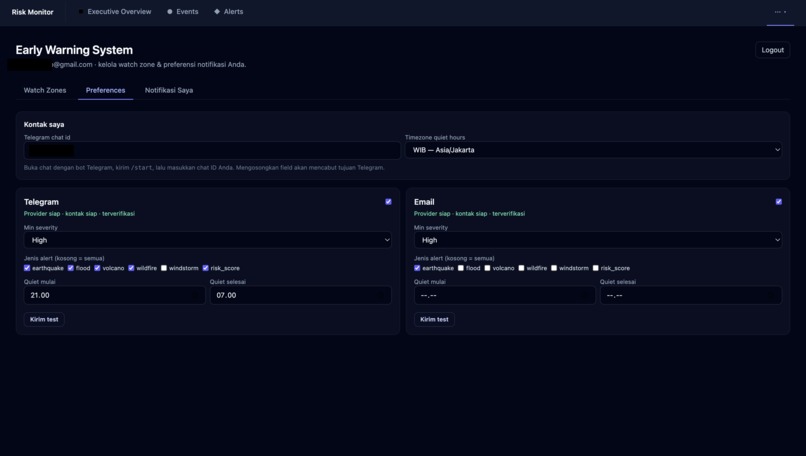Image resolution: width=806 pixels, height=456 pixels.
Task: Expand Telegram Min severity dropdown
Action: 208,240
